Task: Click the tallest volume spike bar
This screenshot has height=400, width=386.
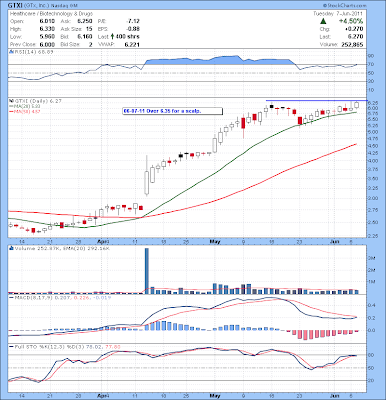Action: [147, 271]
